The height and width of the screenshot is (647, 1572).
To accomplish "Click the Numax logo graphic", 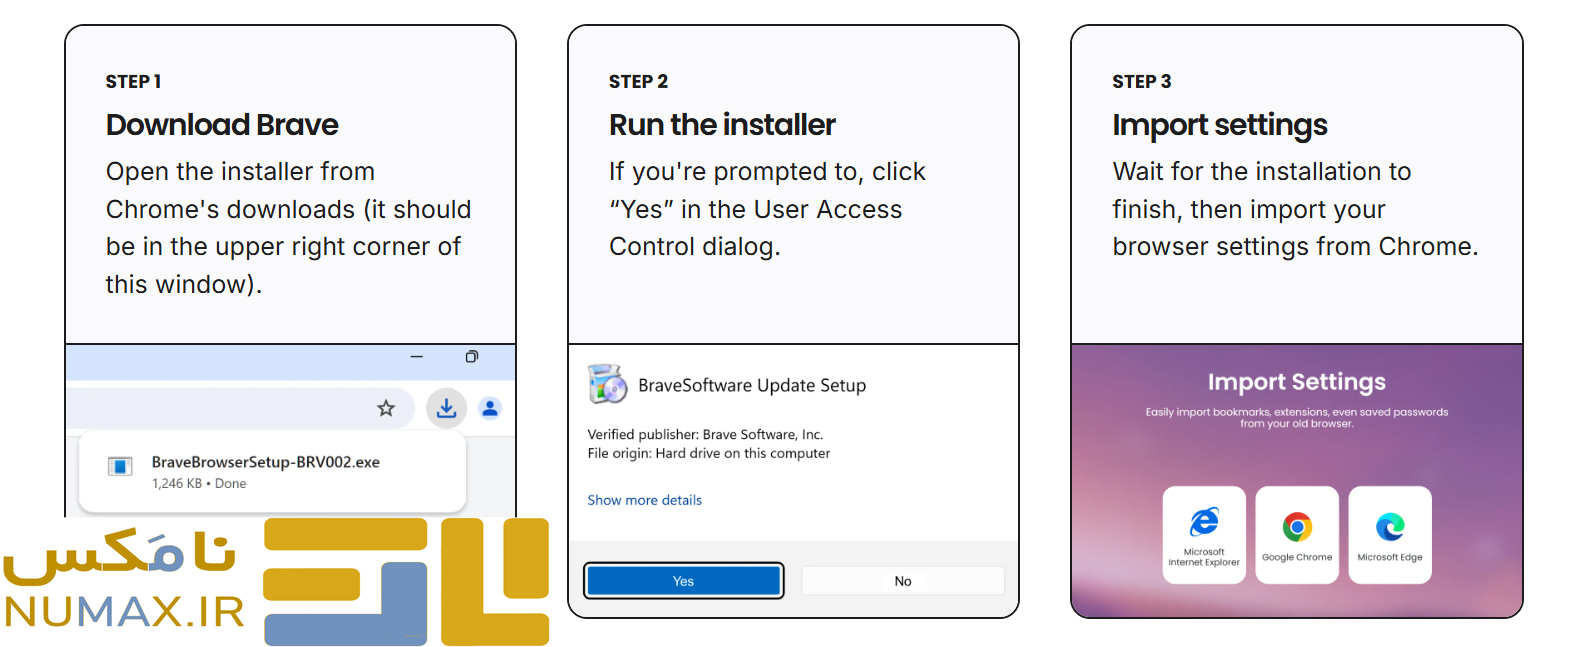I will [x=406, y=581].
